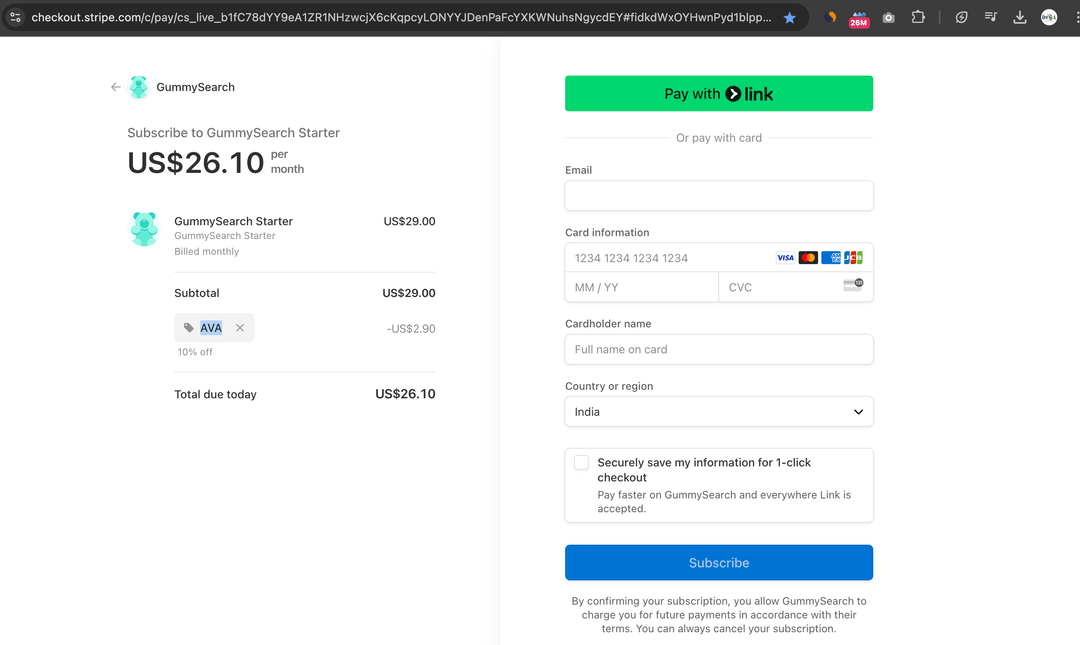Click the site information icon in address bar

point(15,17)
